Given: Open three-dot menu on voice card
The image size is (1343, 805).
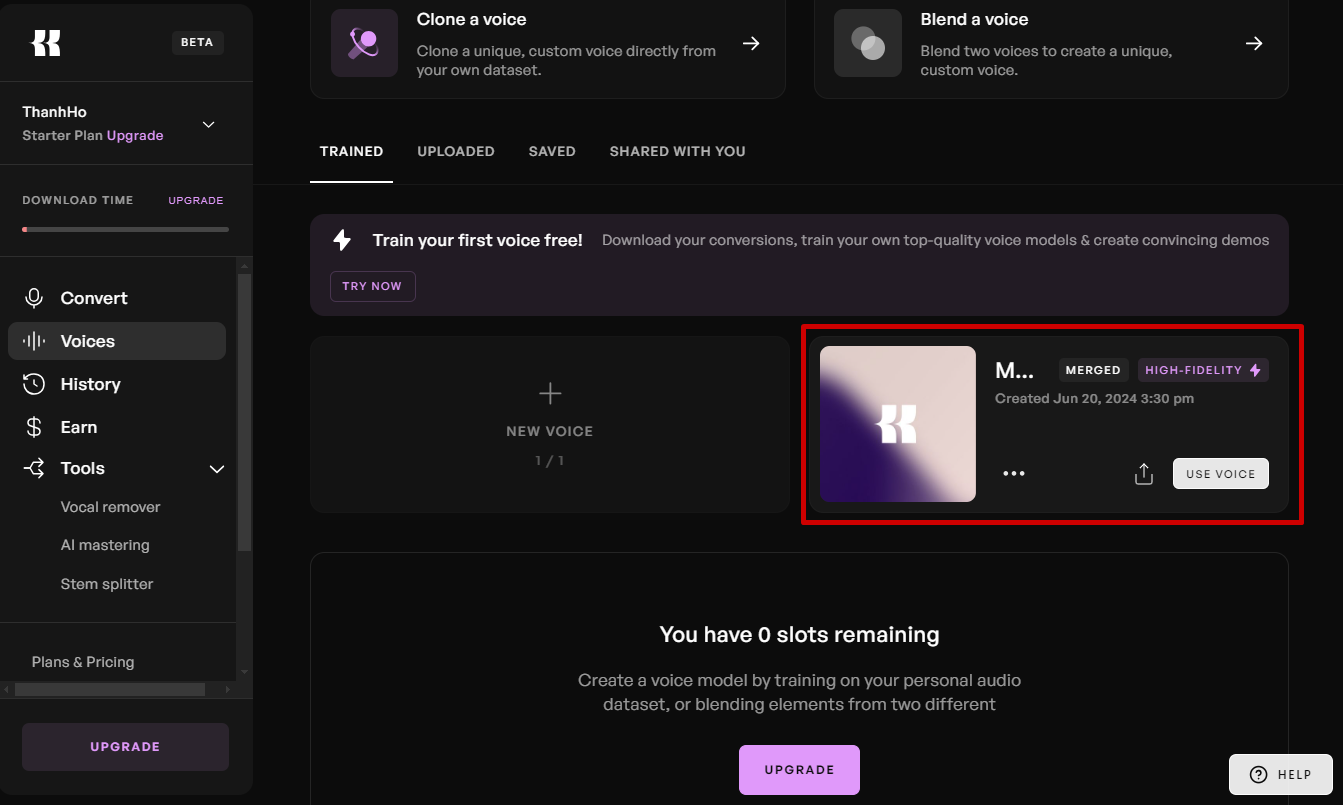Looking at the screenshot, I should (x=1014, y=474).
